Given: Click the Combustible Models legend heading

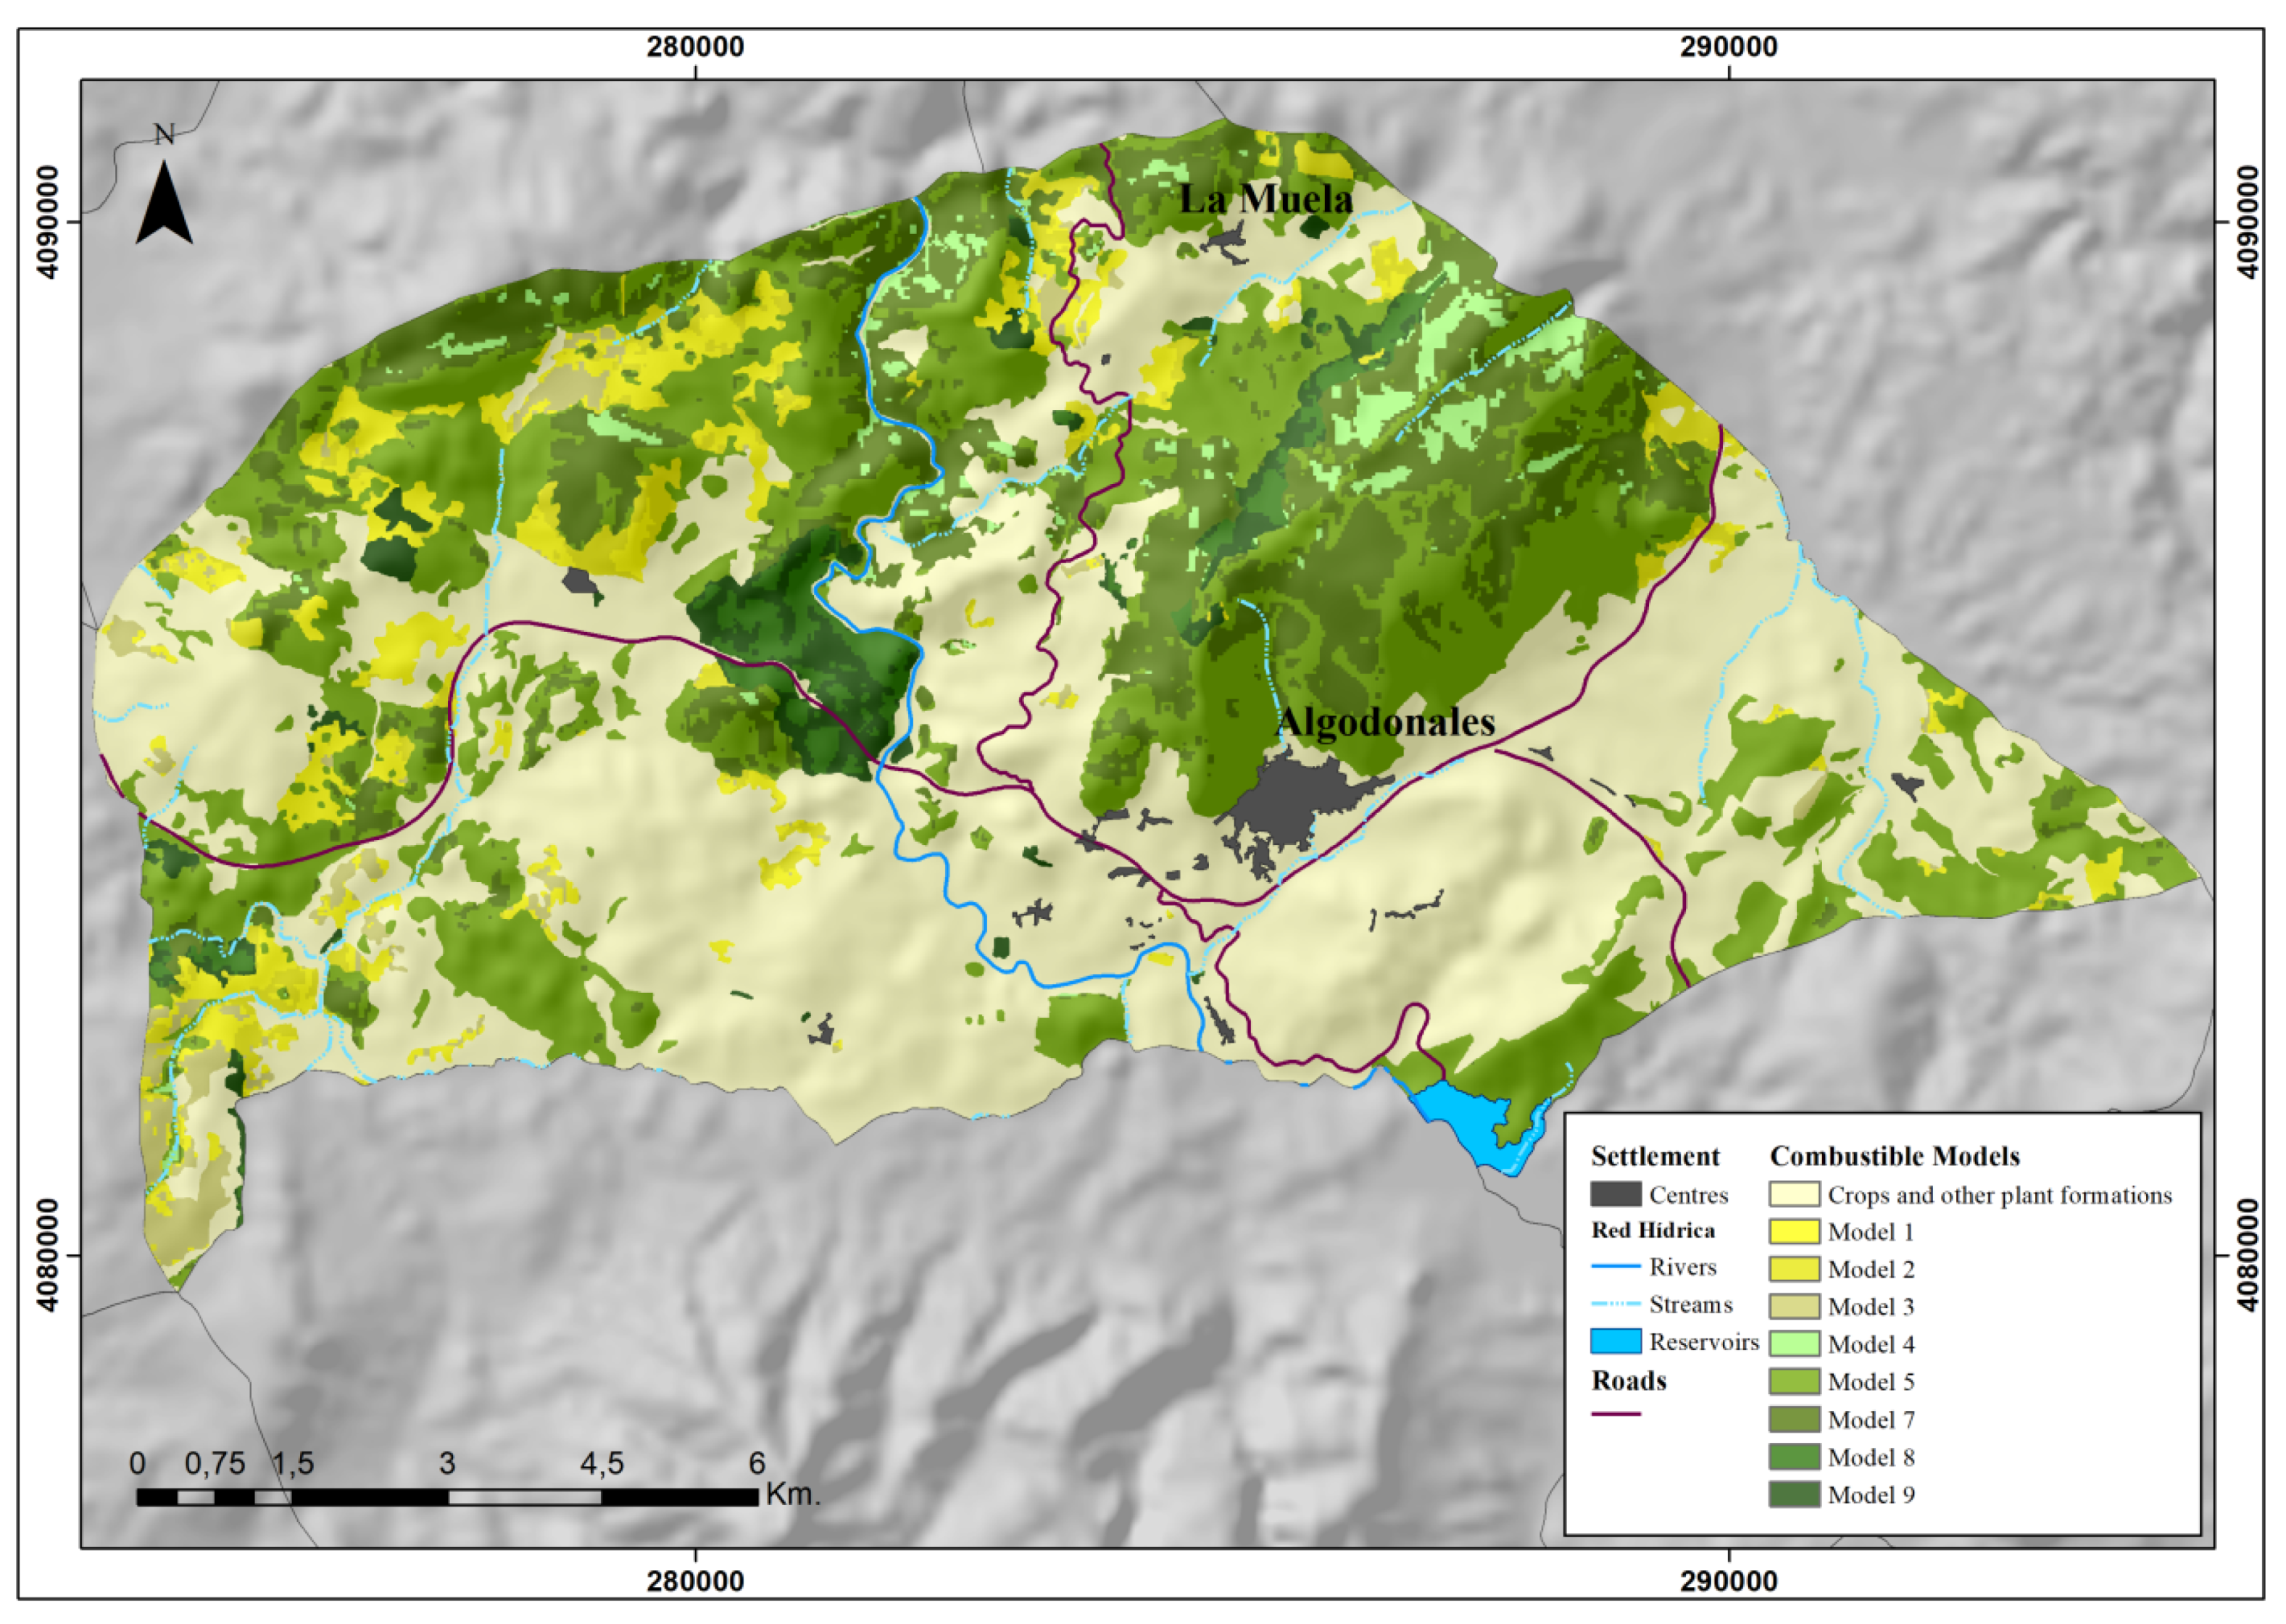Looking at the screenshot, I should [x=1894, y=1156].
